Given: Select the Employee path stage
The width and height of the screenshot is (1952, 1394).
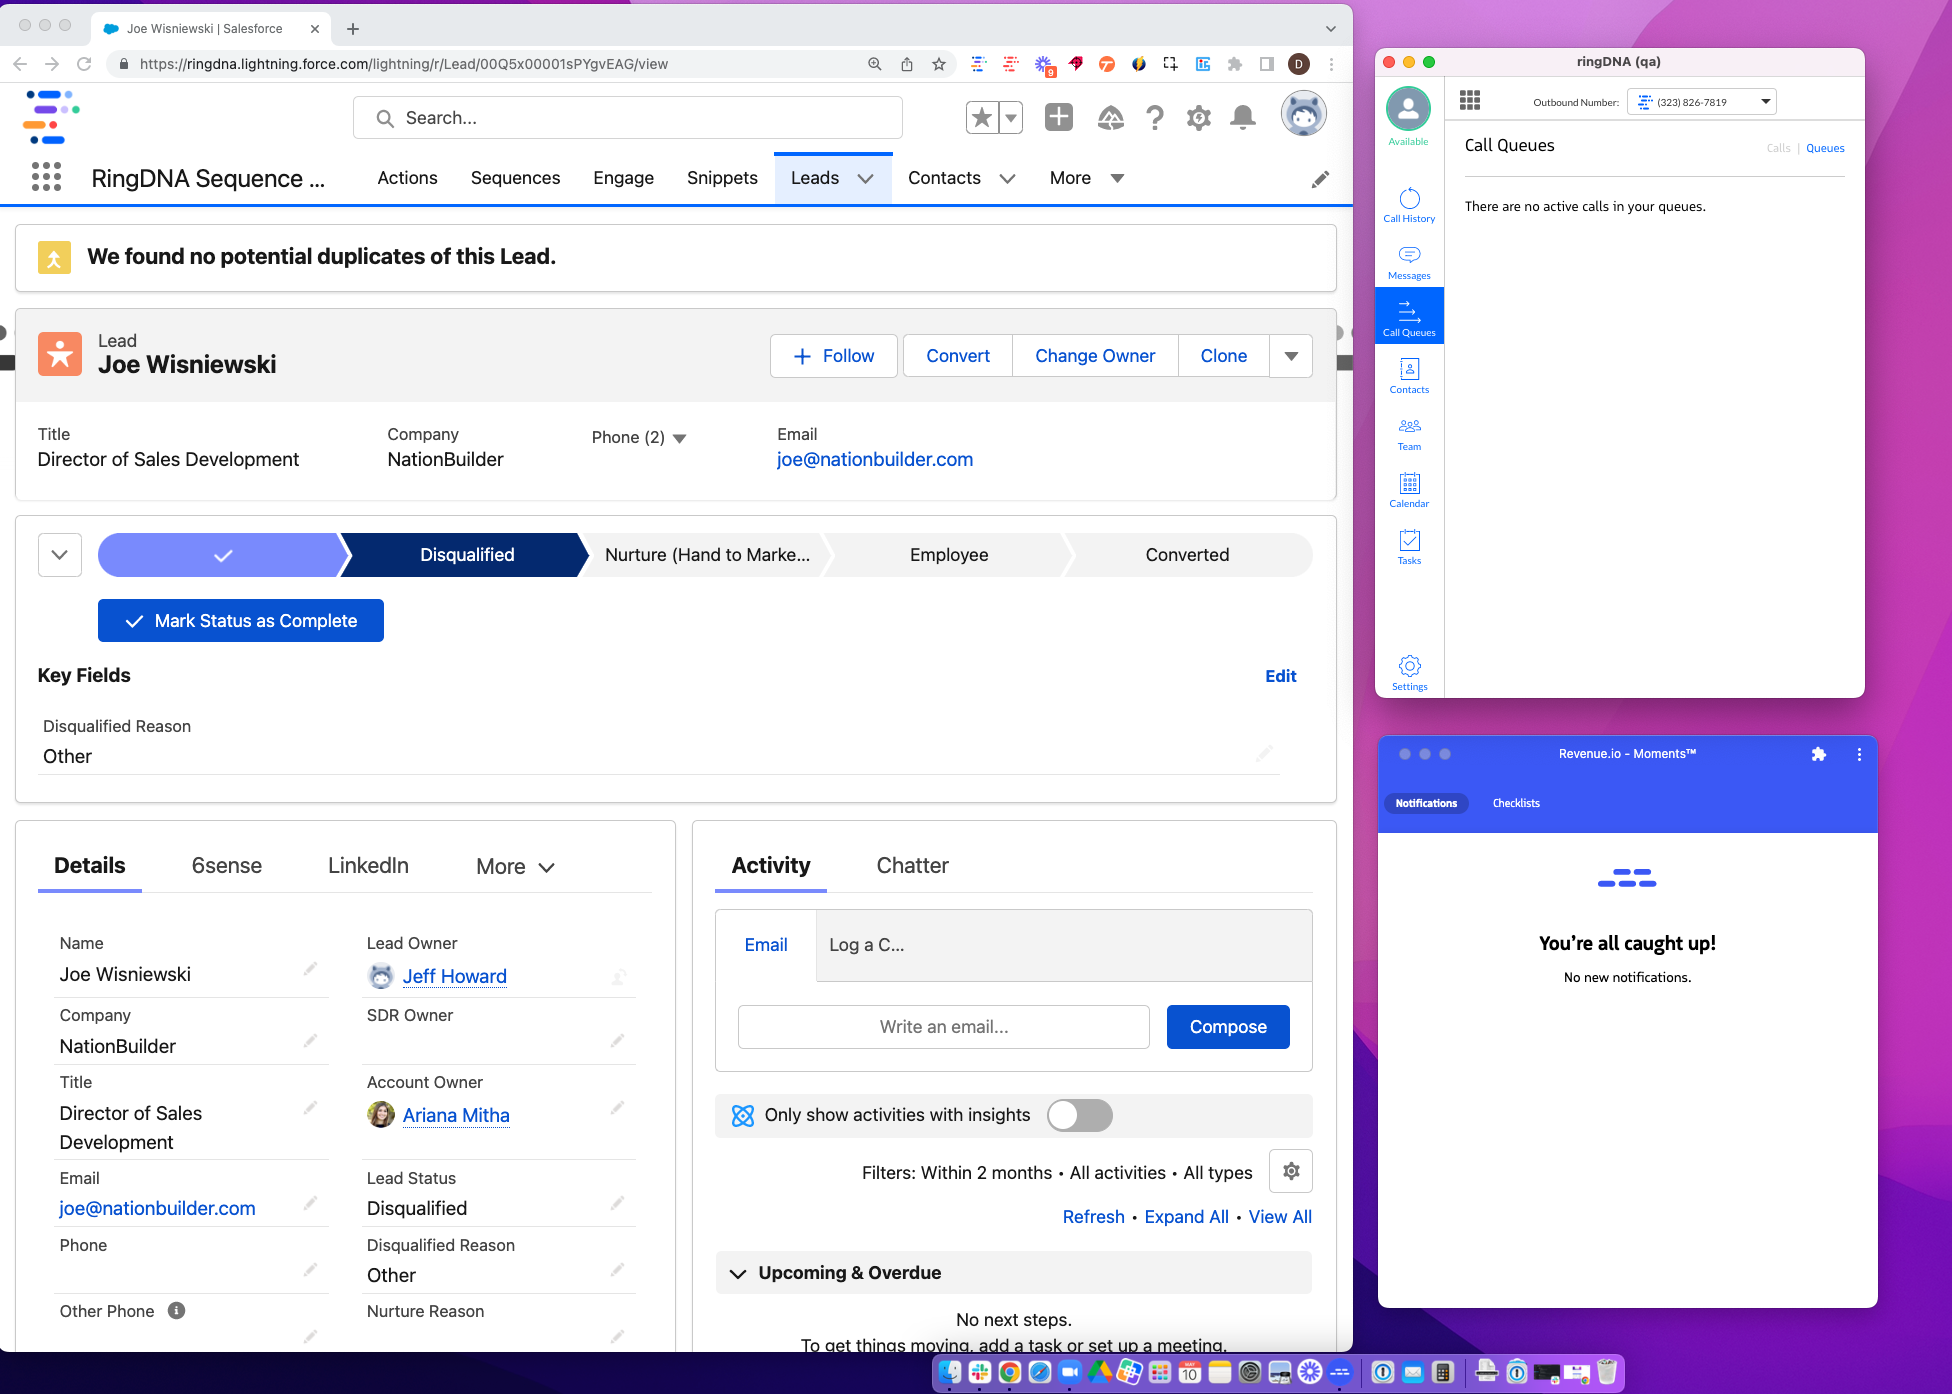Looking at the screenshot, I should [x=948, y=555].
